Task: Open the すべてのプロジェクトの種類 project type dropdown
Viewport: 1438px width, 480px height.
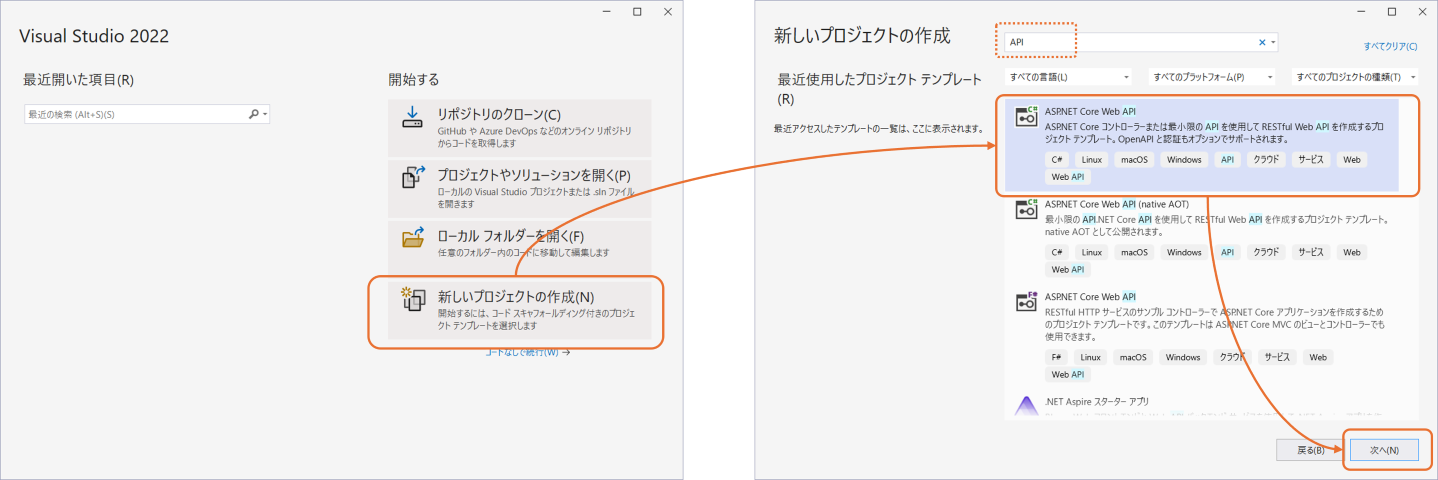Action: click(1355, 77)
